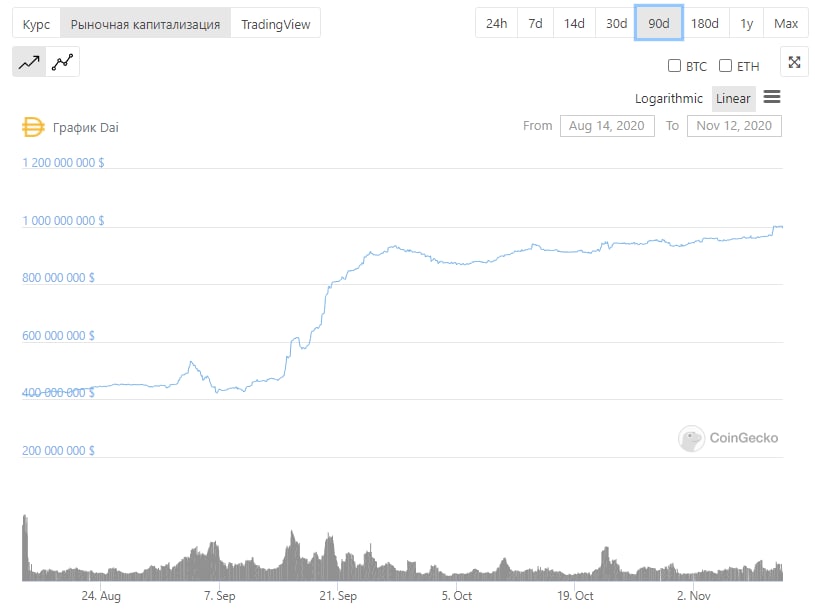Select the Рыночная капитализация tab
815x610 pixels.
146,24
